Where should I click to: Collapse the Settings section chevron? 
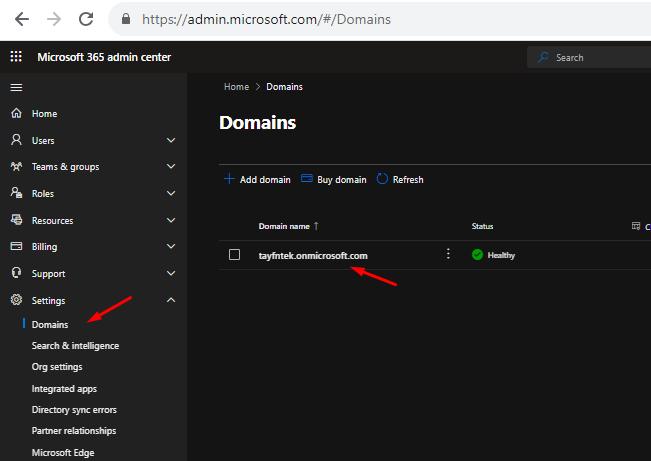(x=171, y=300)
